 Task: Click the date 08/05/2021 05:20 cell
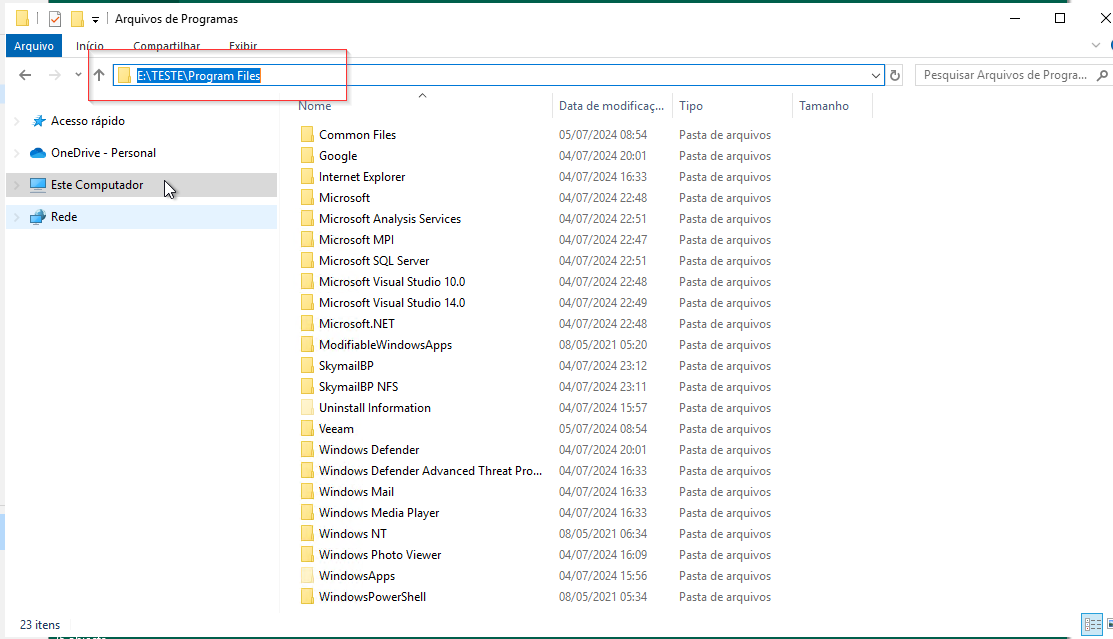pyautogui.click(x=603, y=344)
